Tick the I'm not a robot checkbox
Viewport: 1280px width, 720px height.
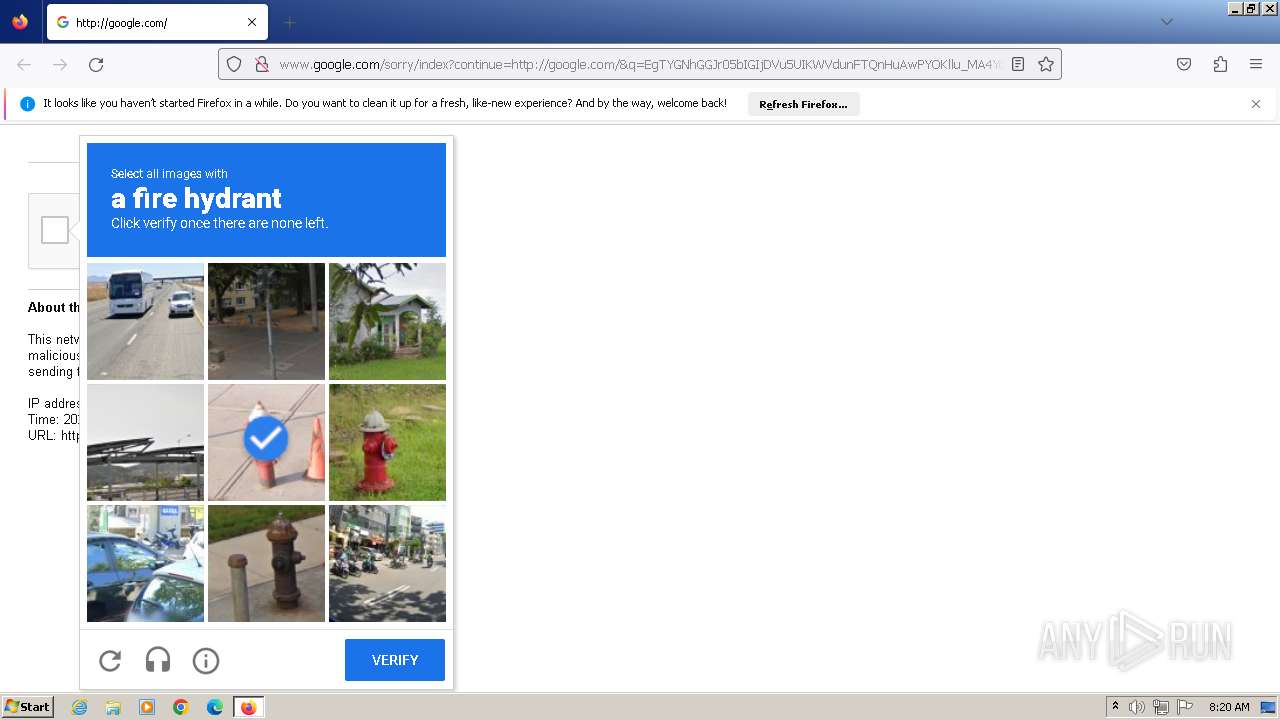[55, 230]
